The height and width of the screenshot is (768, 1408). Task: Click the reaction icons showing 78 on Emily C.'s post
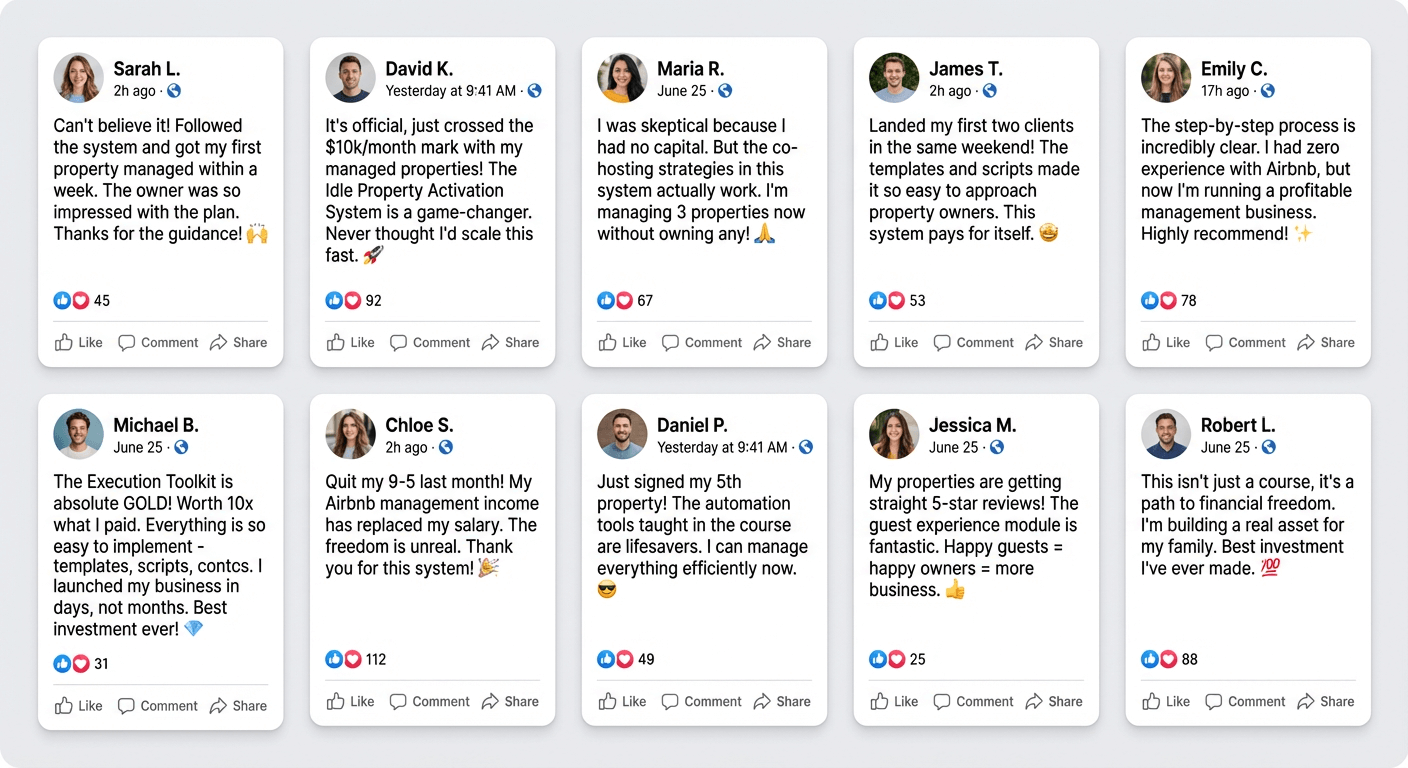click(x=1157, y=300)
